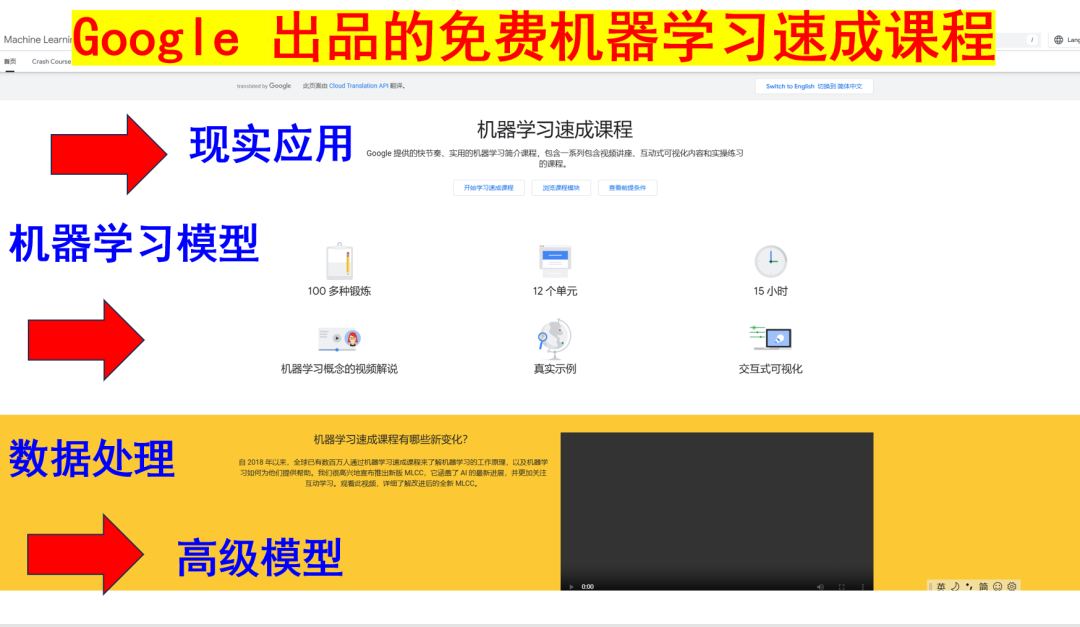Focus the search field with slash shortcut
Viewport: 1080px width, 627px height.
click(x=1019, y=40)
